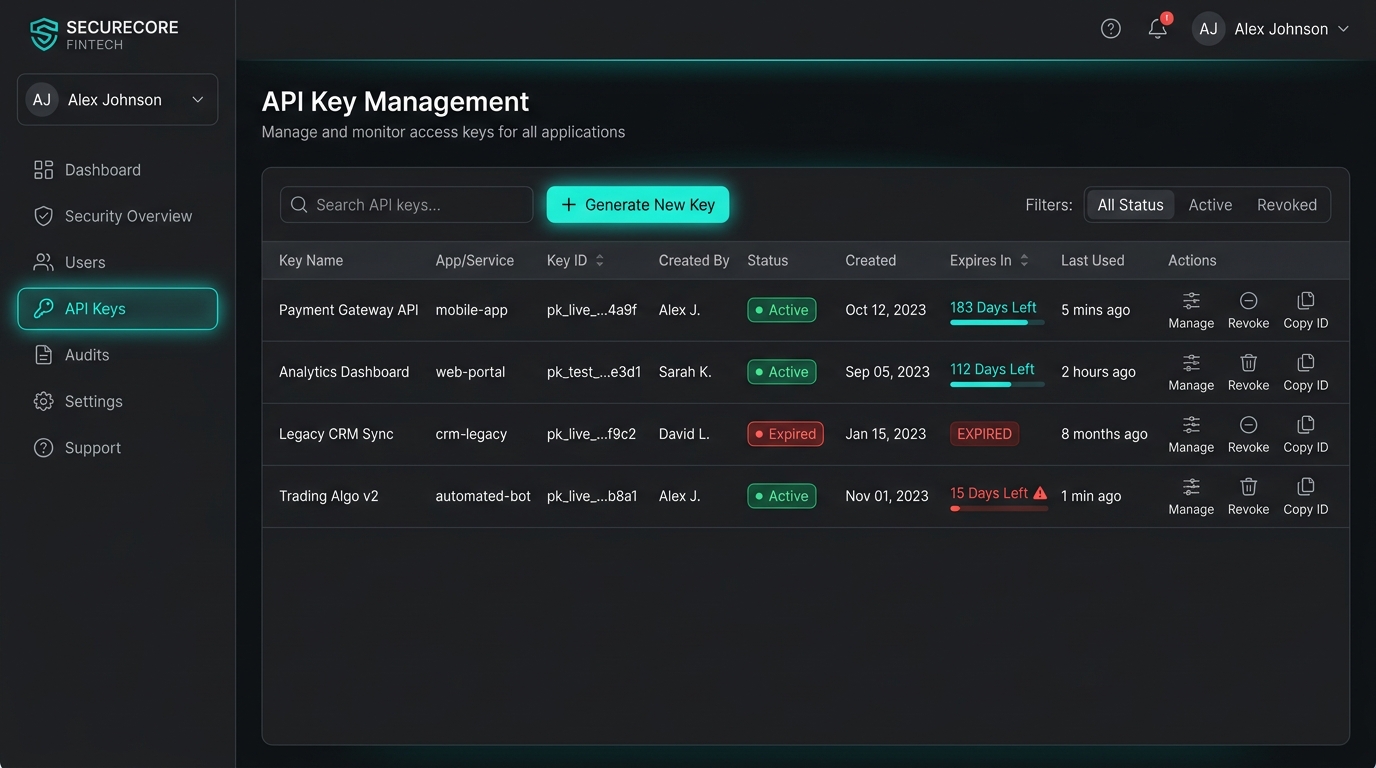
Task: Copy ID of the Analytics Dashboard key
Action: pyautogui.click(x=1305, y=372)
